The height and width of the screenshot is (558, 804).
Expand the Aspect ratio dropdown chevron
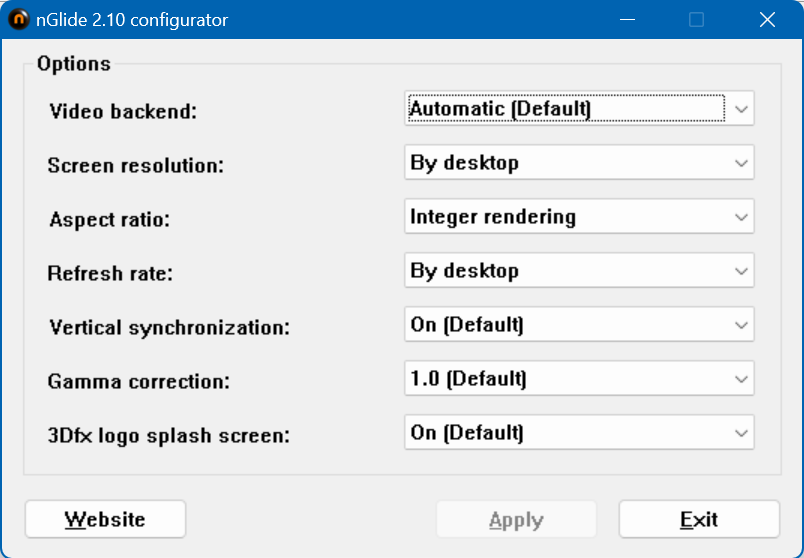coord(740,217)
